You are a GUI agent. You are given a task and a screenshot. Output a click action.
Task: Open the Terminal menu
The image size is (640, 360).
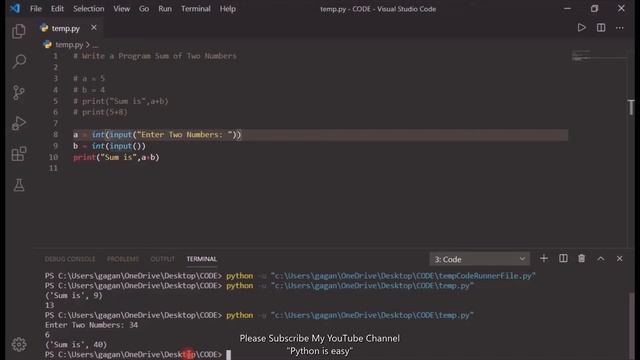196,9
